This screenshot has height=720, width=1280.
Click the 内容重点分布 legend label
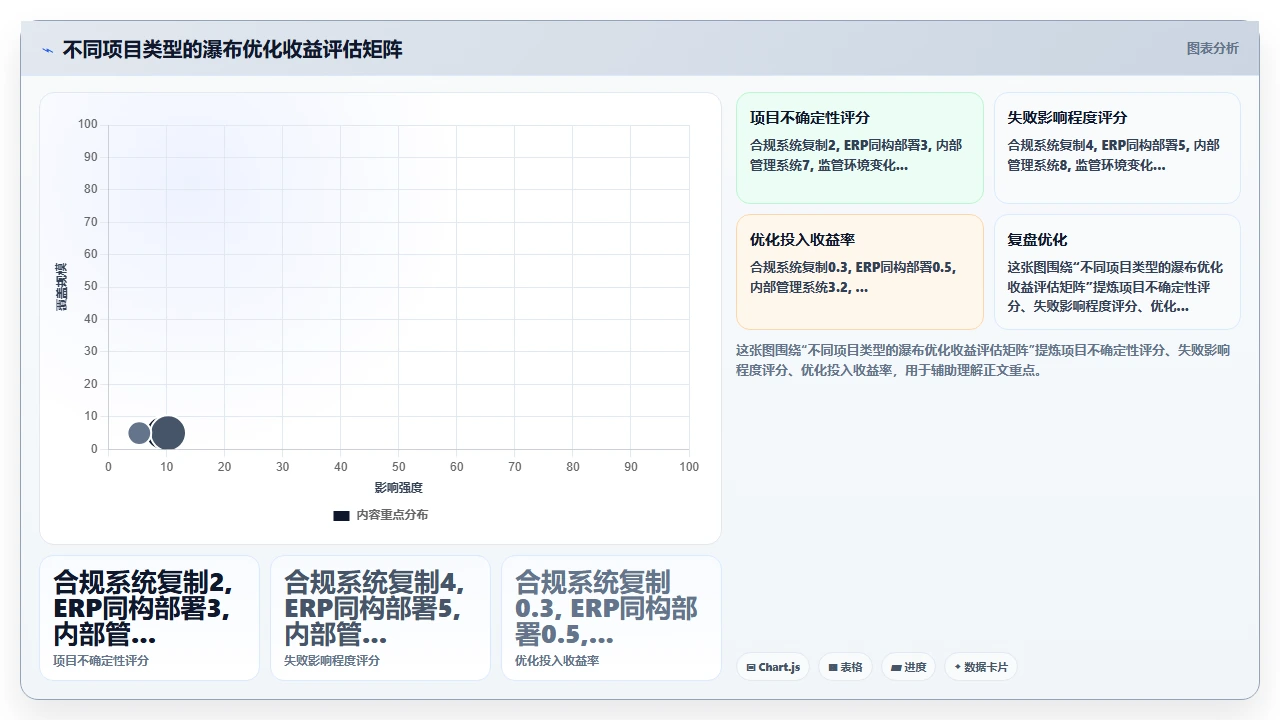tap(392, 515)
